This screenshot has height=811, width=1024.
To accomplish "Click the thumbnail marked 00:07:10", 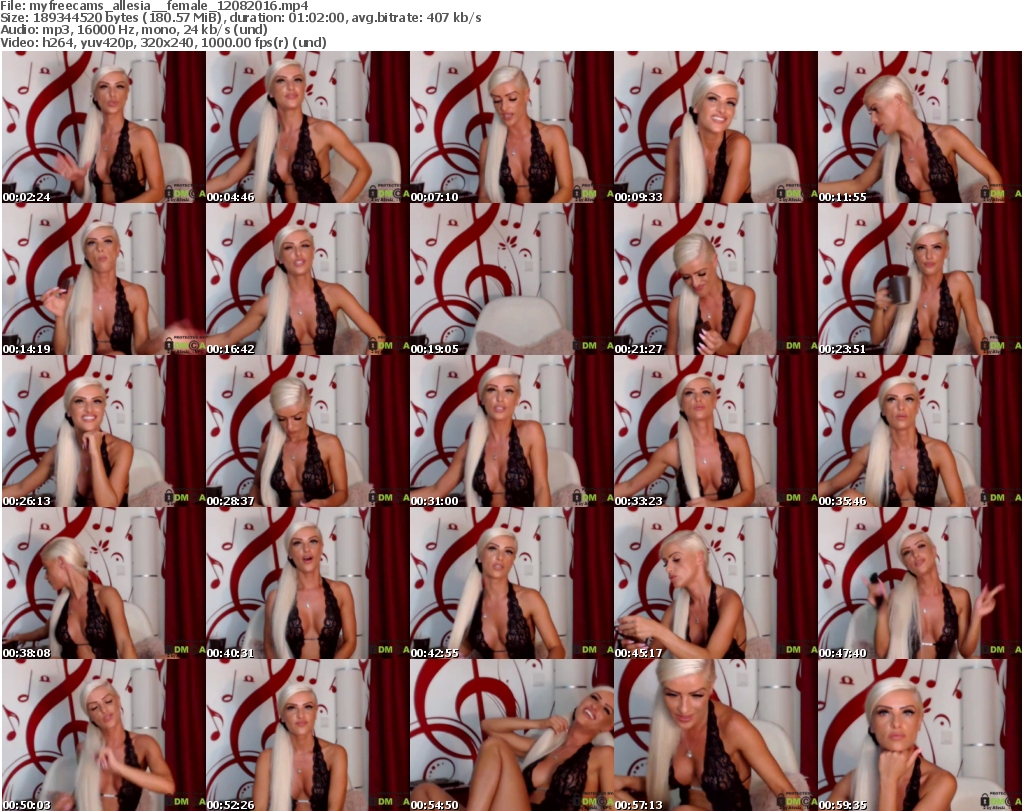I will [512, 127].
